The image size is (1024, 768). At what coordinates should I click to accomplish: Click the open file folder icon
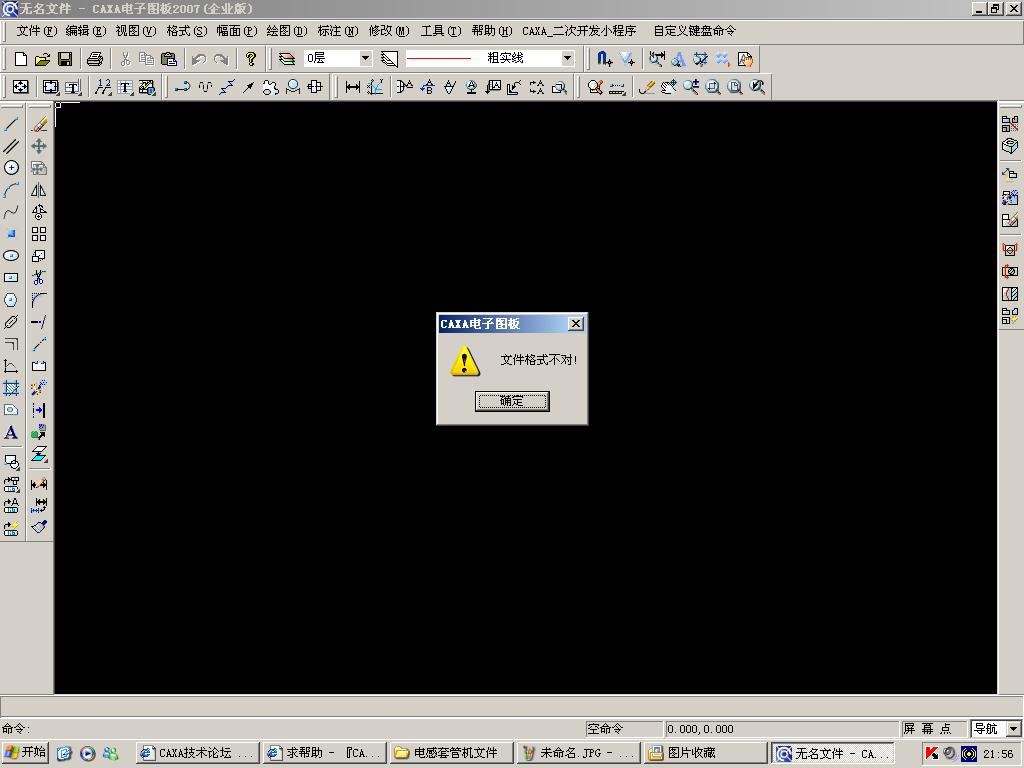(42, 59)
